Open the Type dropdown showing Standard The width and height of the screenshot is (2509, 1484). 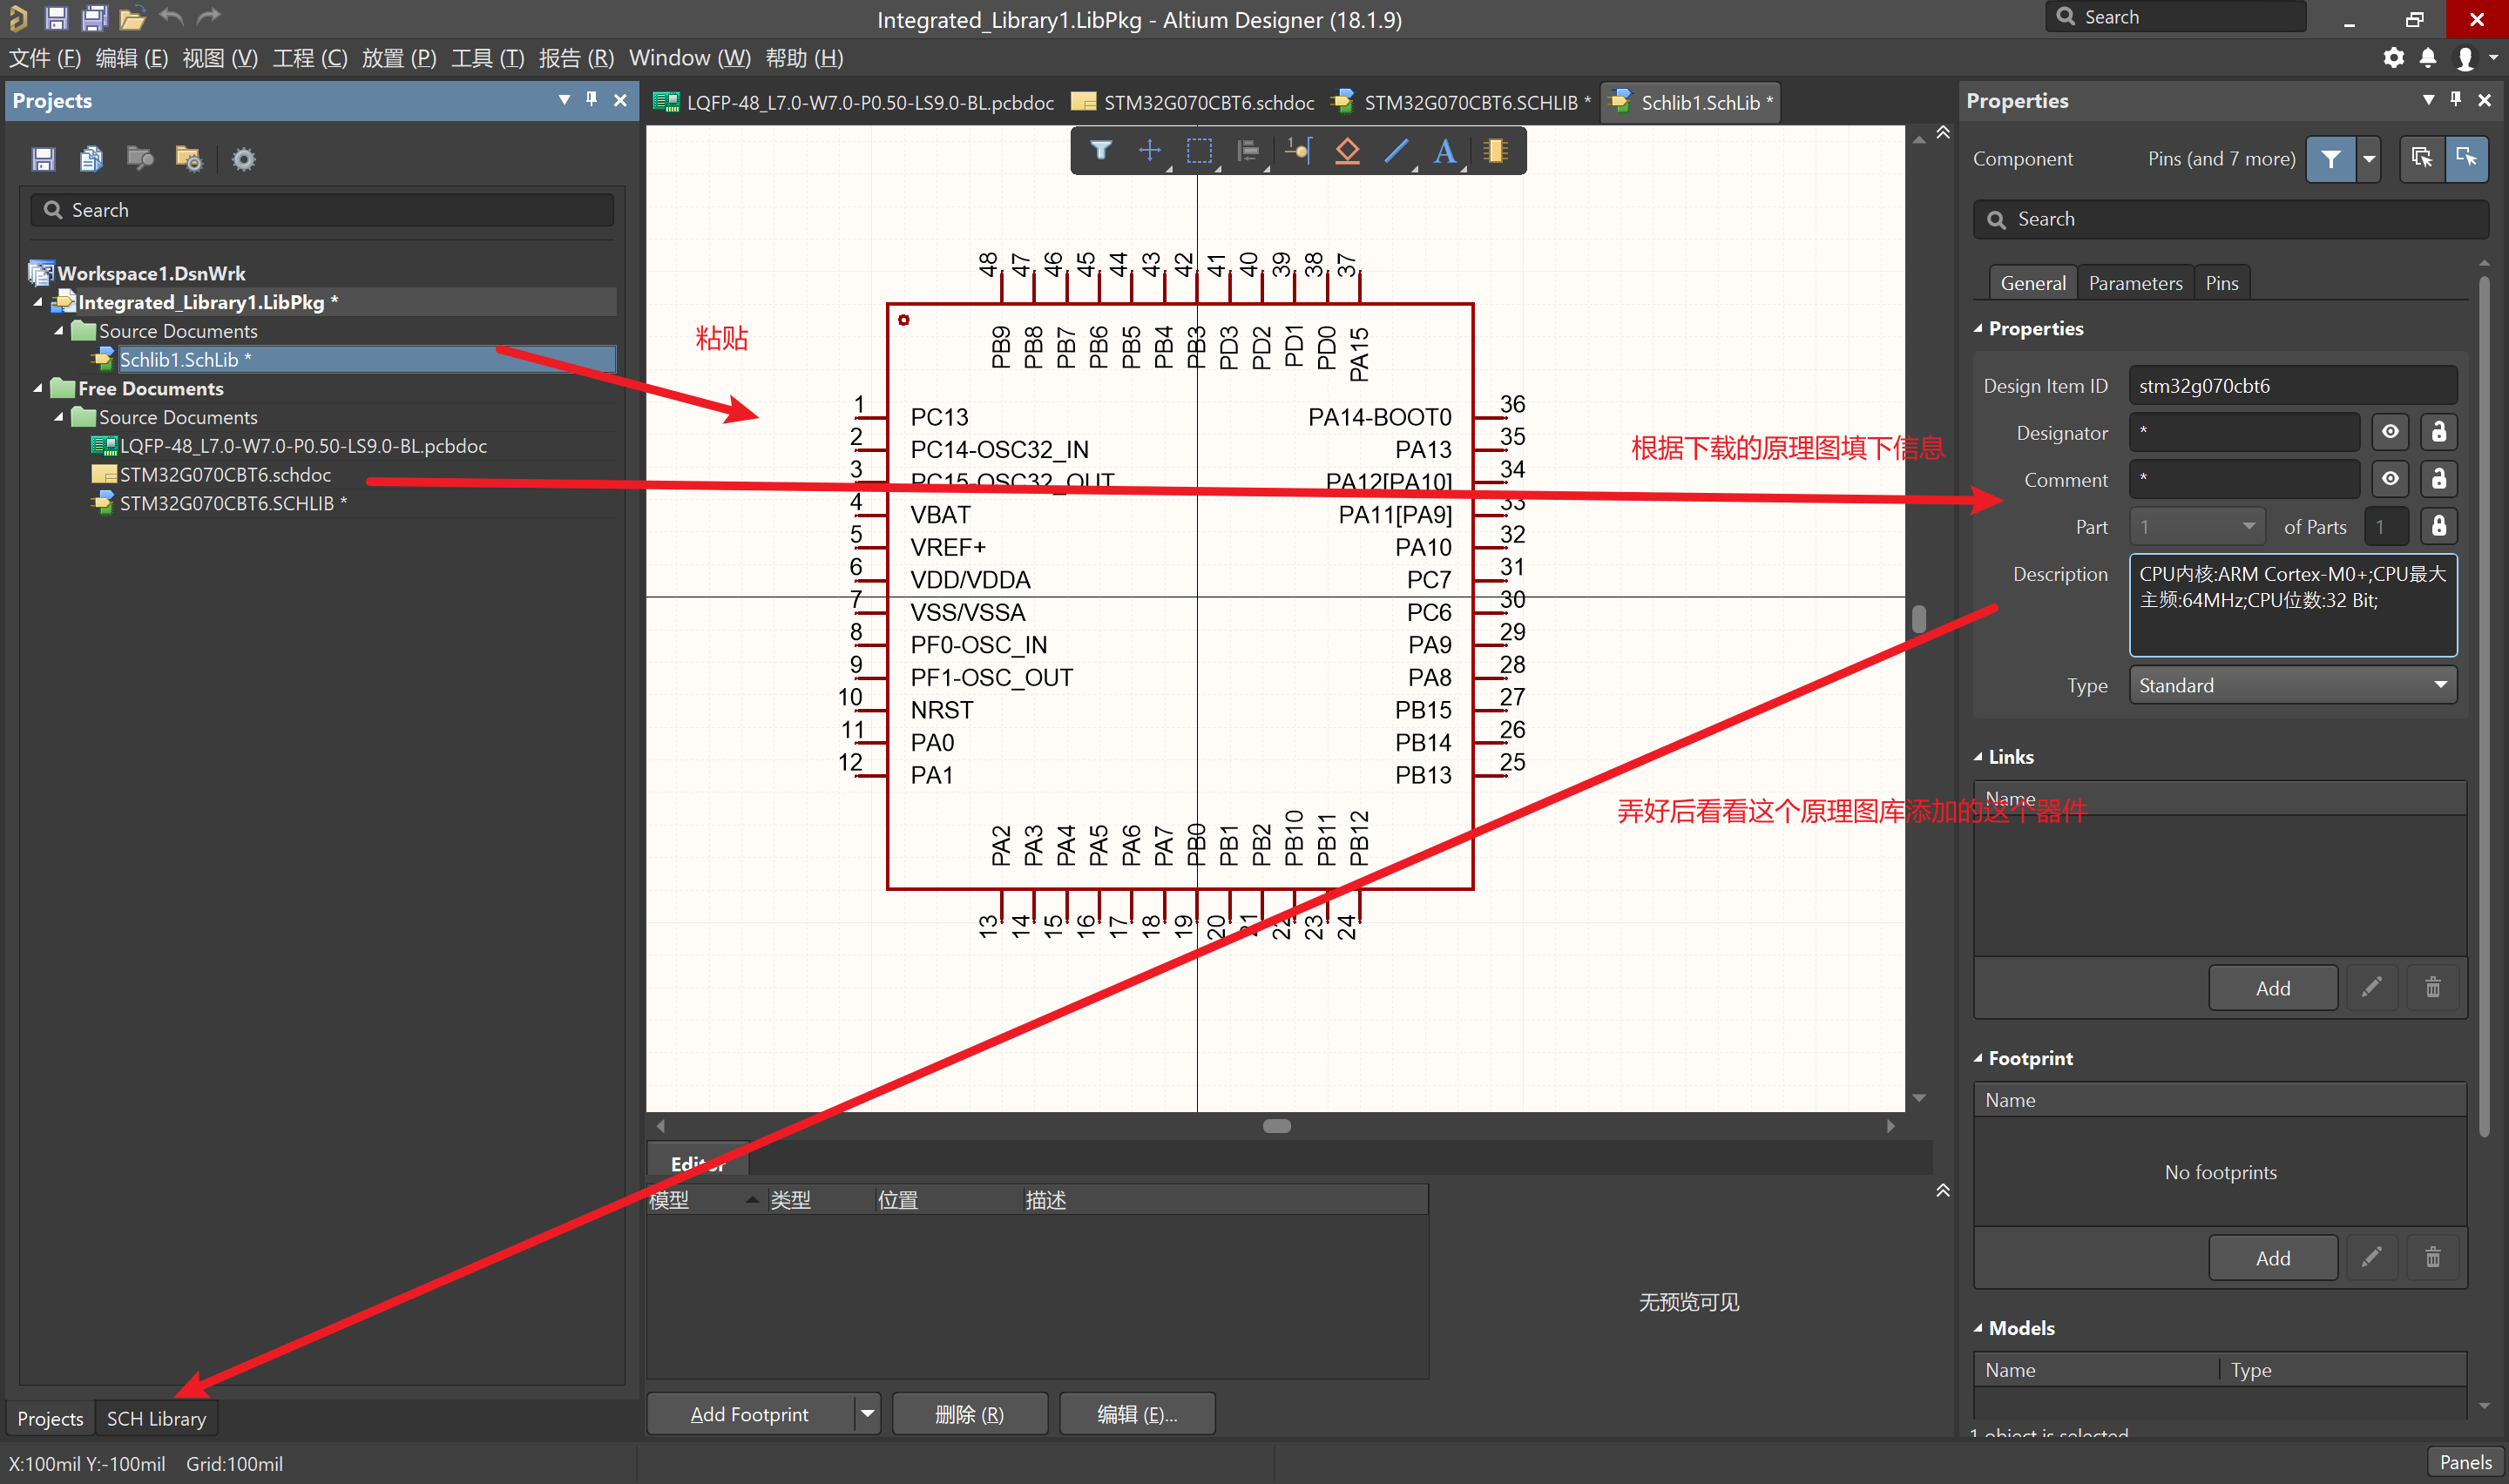pyautogui.click(x=2293, y=685)
